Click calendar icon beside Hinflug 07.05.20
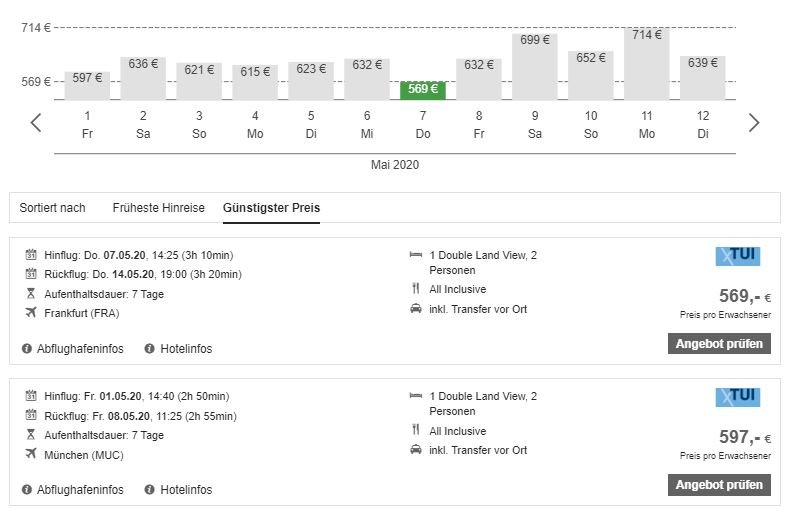Viewport: 793px width, 512px height. 31,254
